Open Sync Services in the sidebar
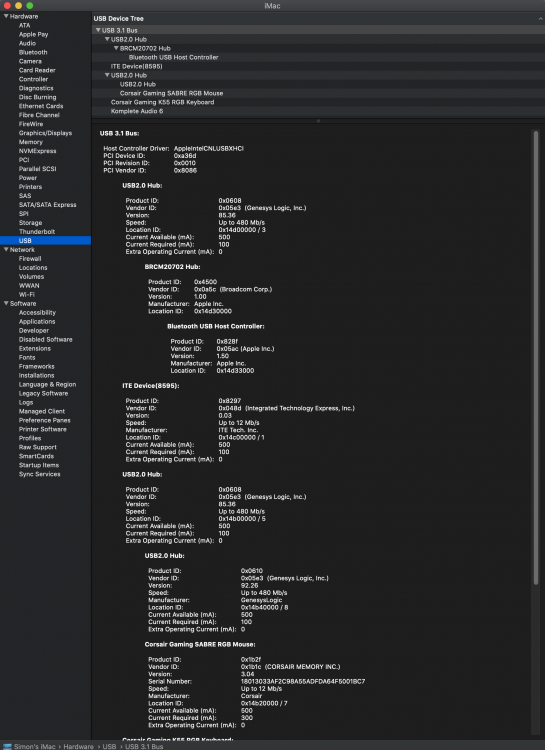545x750 pixels. tap(39, 474)
